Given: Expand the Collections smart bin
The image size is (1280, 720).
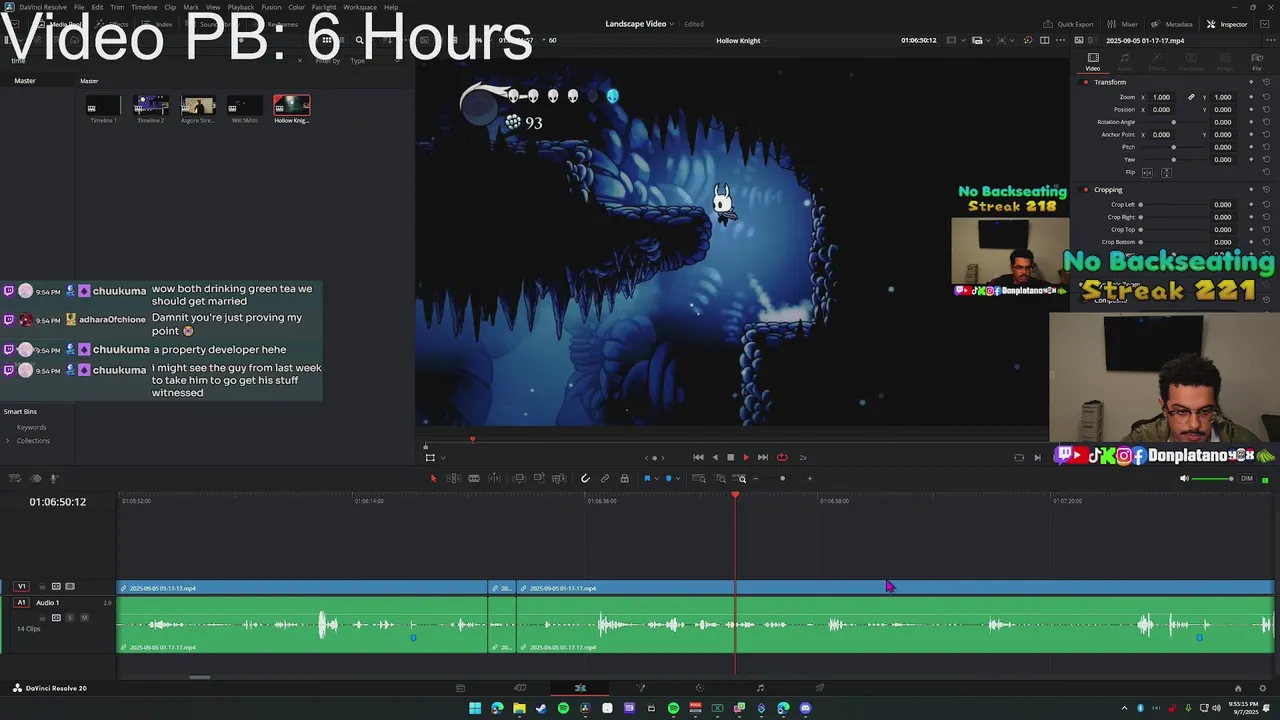Looking at the screenshot, I should point(8,441).
